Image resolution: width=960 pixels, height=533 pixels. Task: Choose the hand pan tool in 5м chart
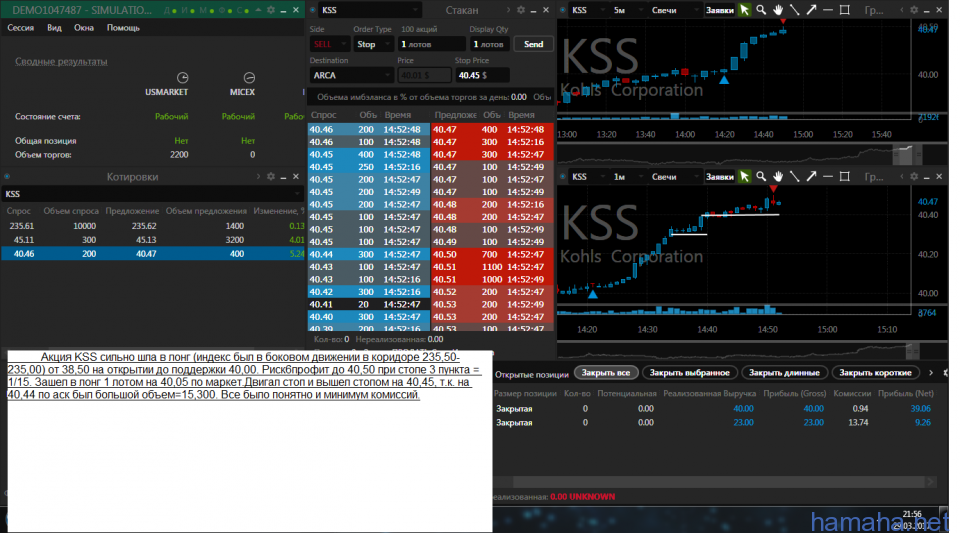point(778,10)
